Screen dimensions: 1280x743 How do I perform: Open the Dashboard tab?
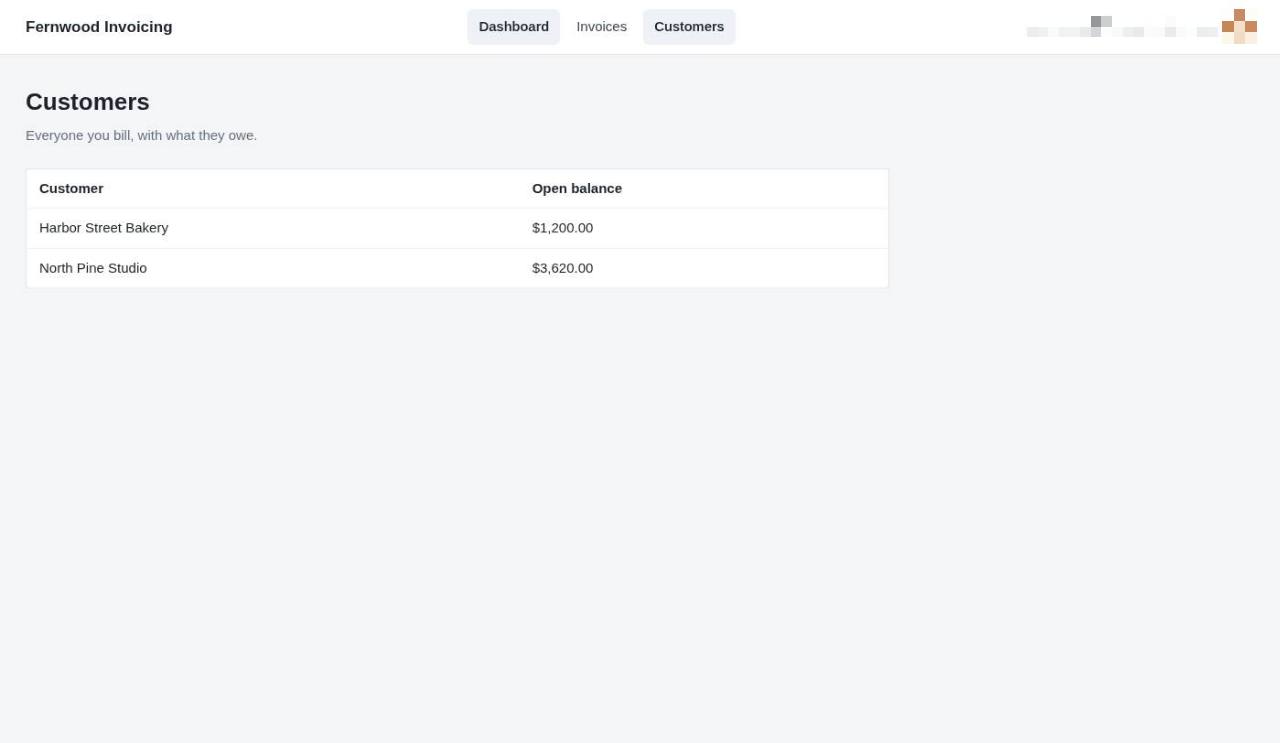point(513,27)
